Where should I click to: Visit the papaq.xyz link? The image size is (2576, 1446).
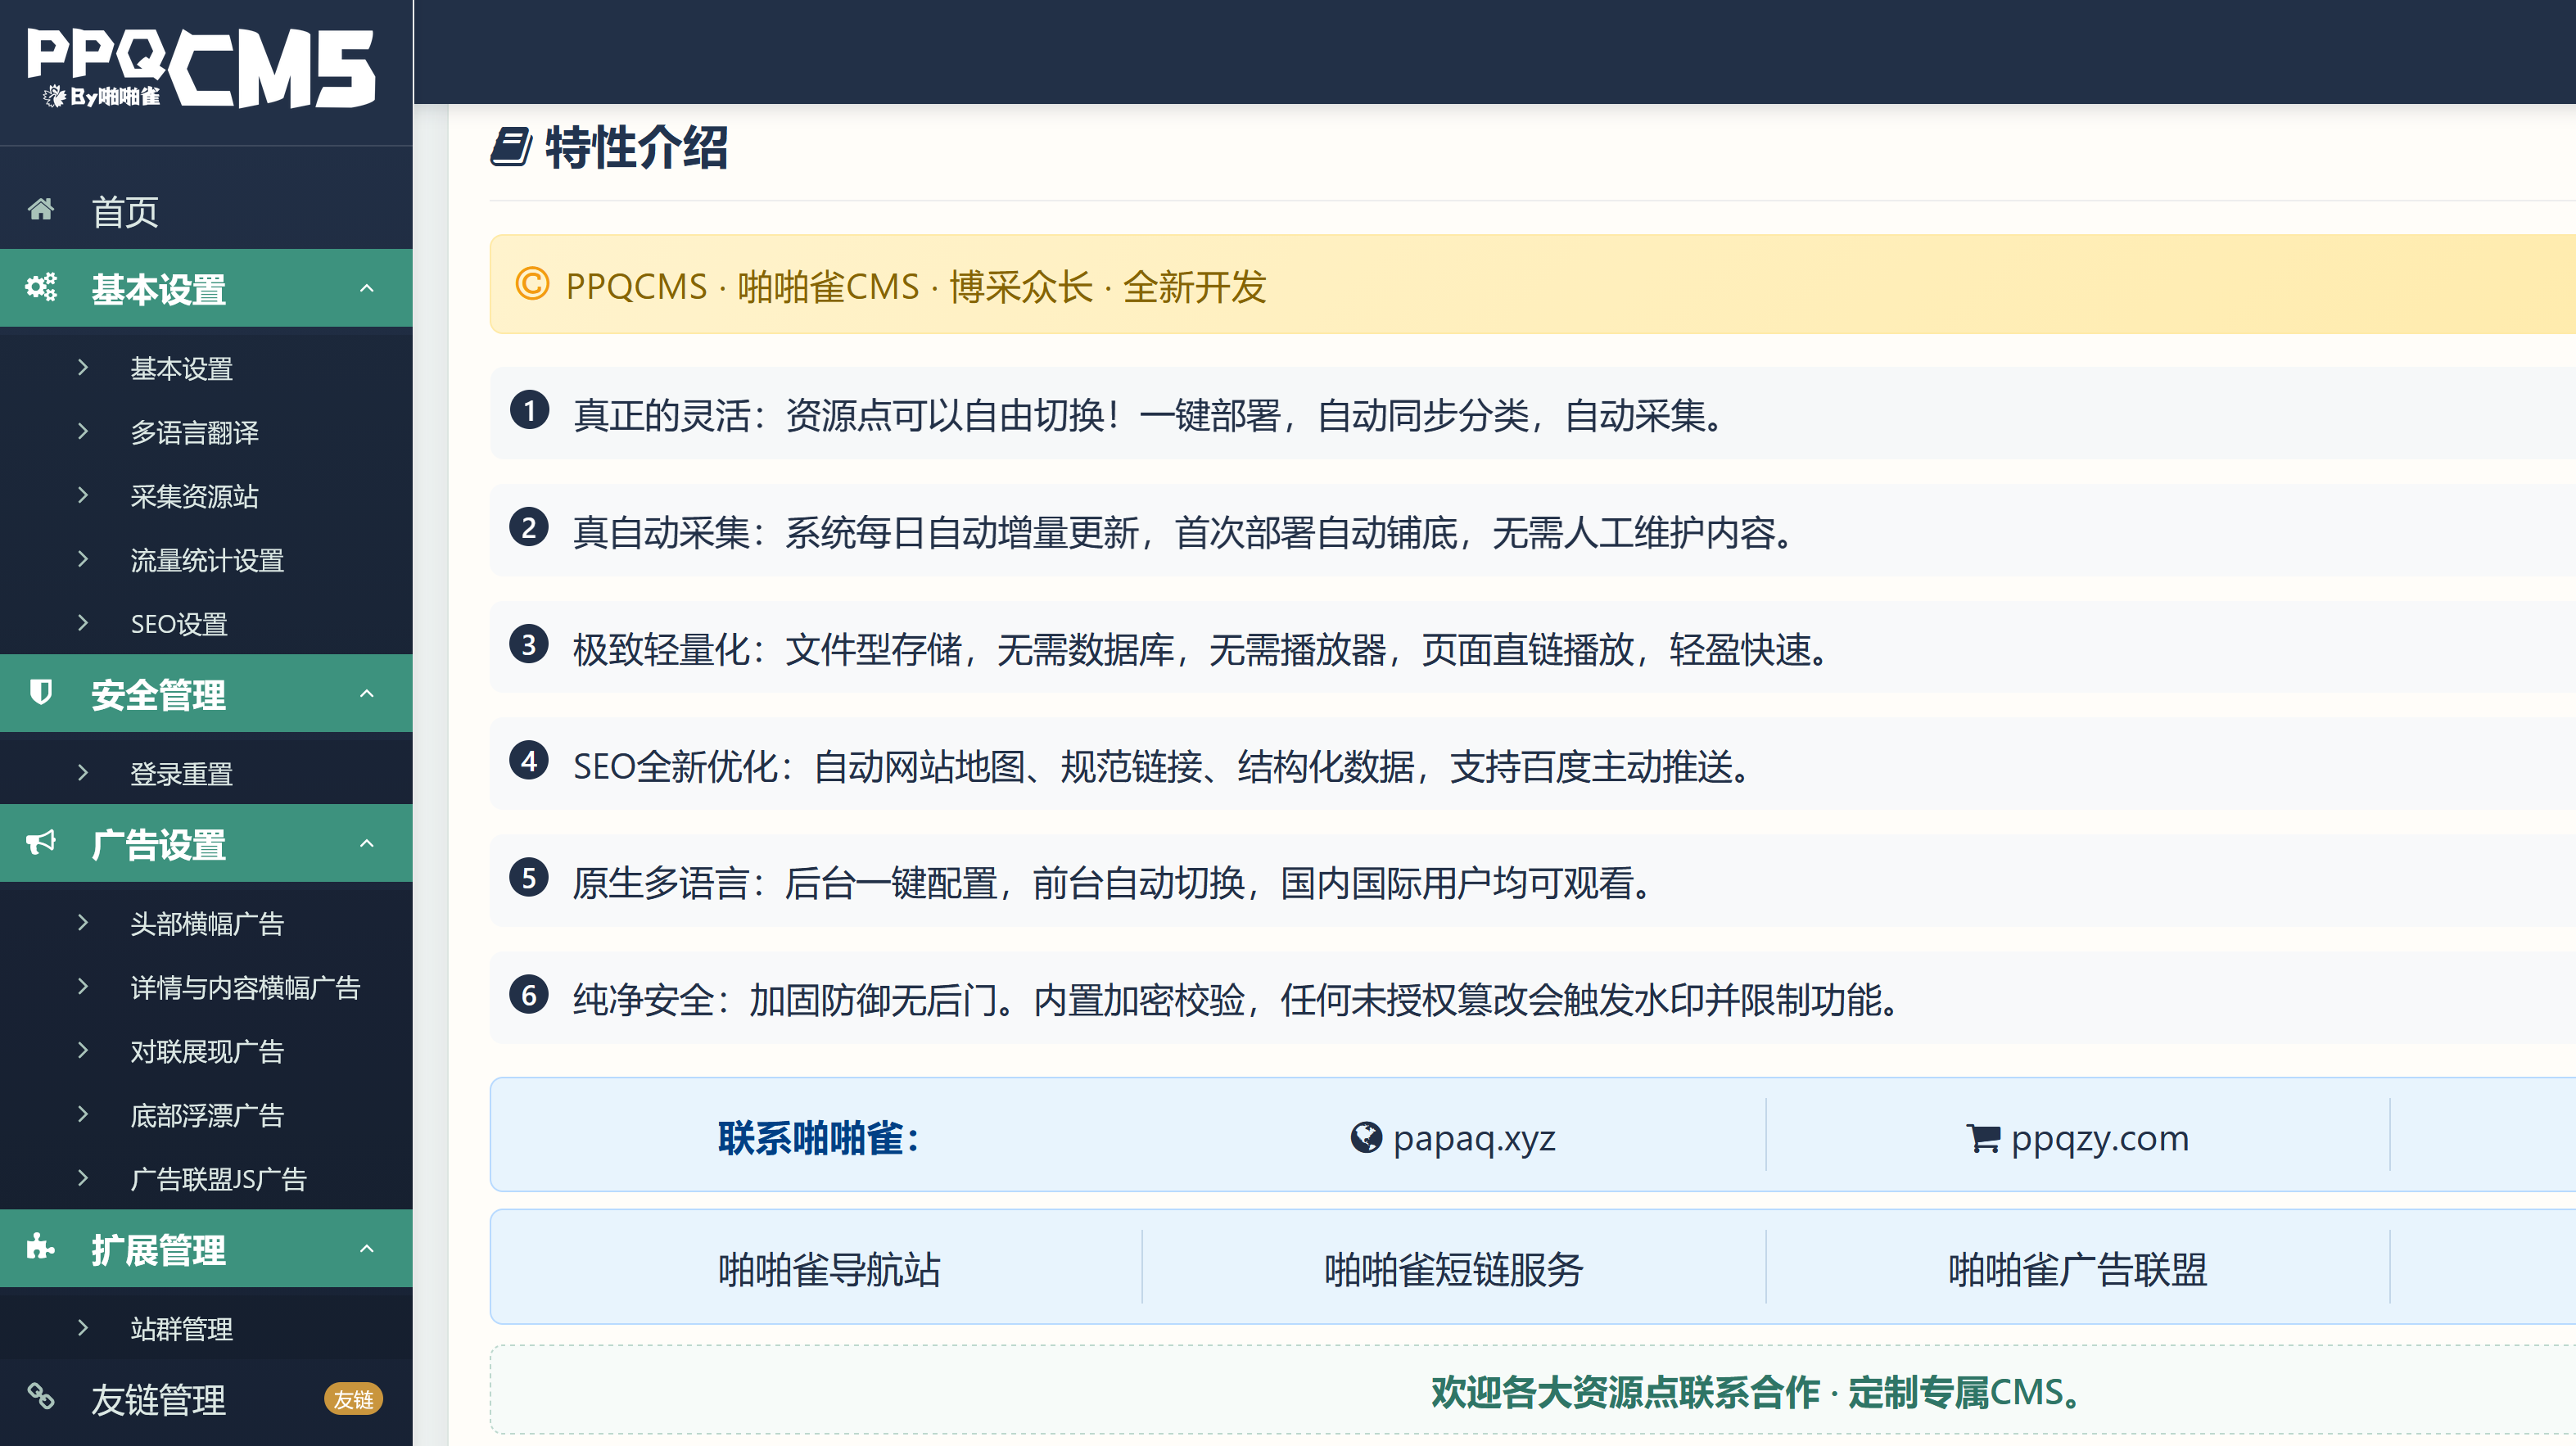point(1474,1138)
